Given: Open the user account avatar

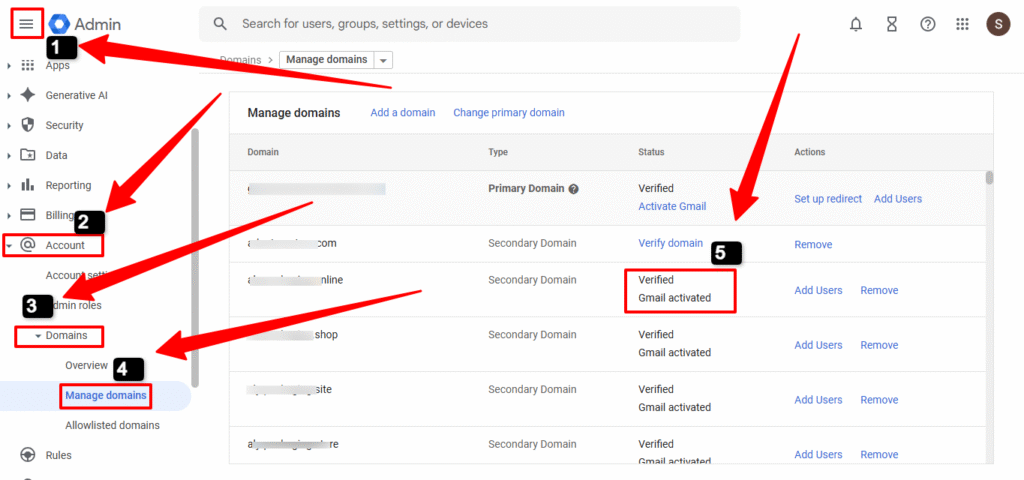Looking at the screenshot, I should 997,24.
